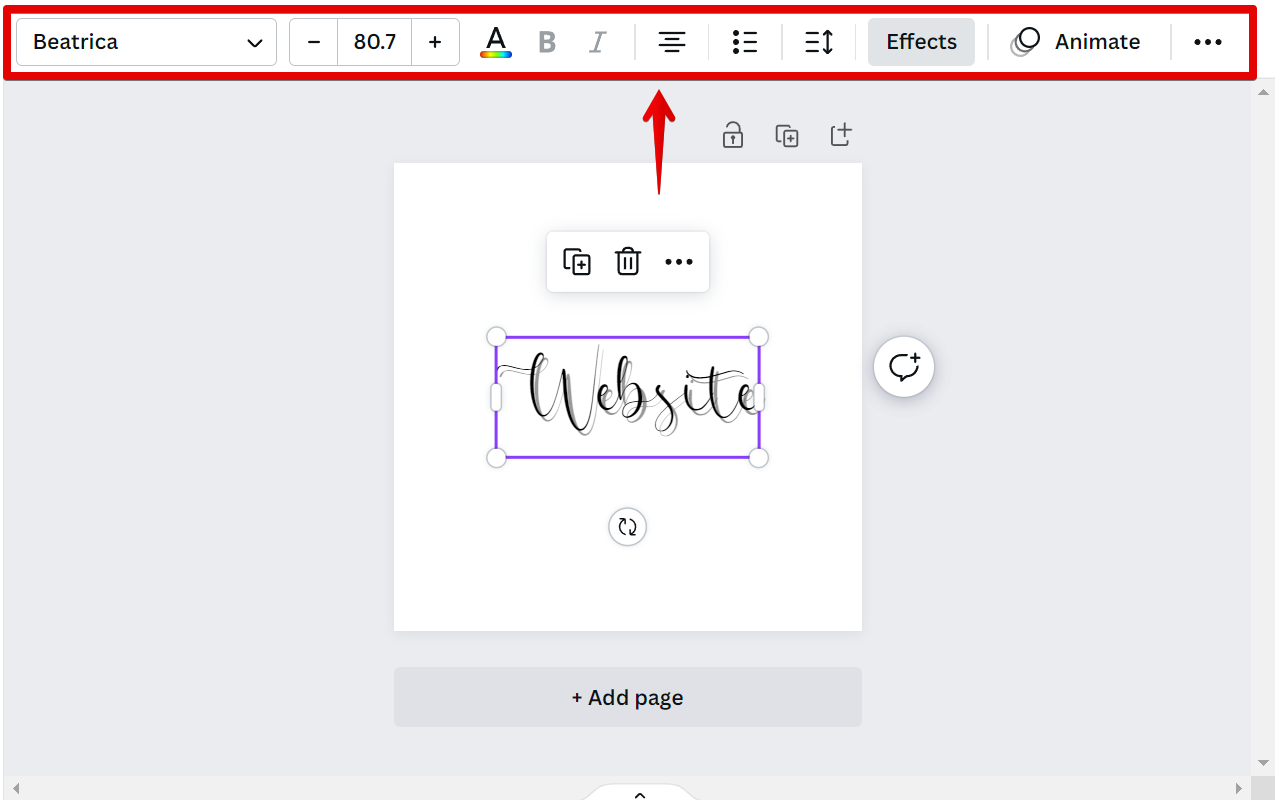Decrease font size with minus button
This screenshot has height=800, width=1275.
tap(314, 42)
